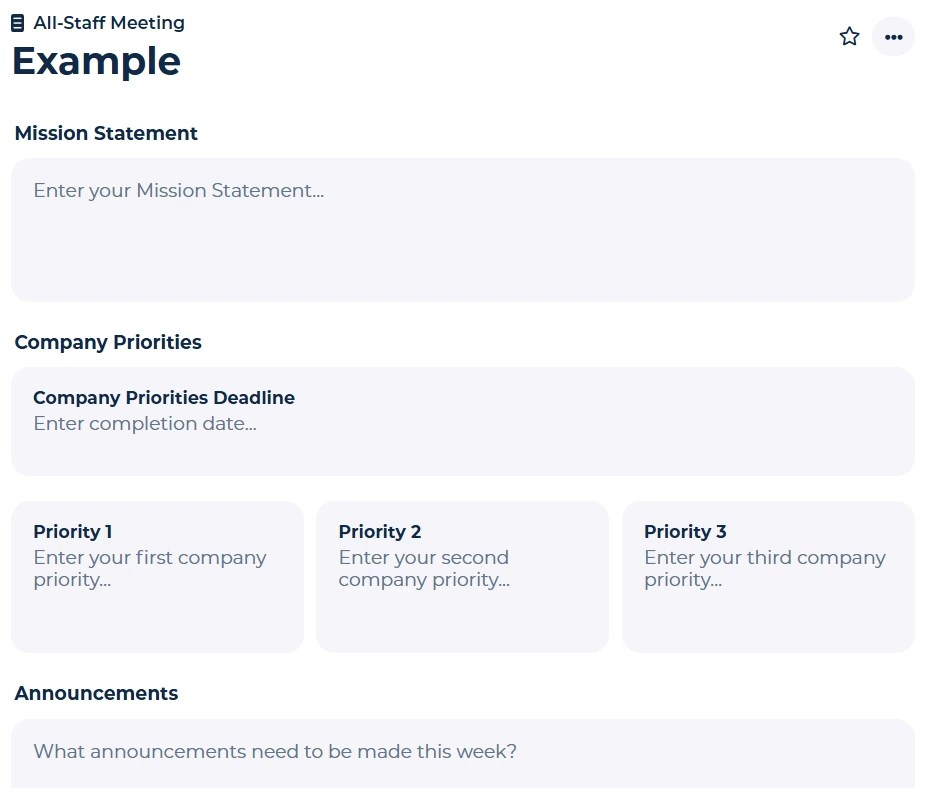
Task: Focus the large Mission Statement text box
Action: click(x=462, y=250)
